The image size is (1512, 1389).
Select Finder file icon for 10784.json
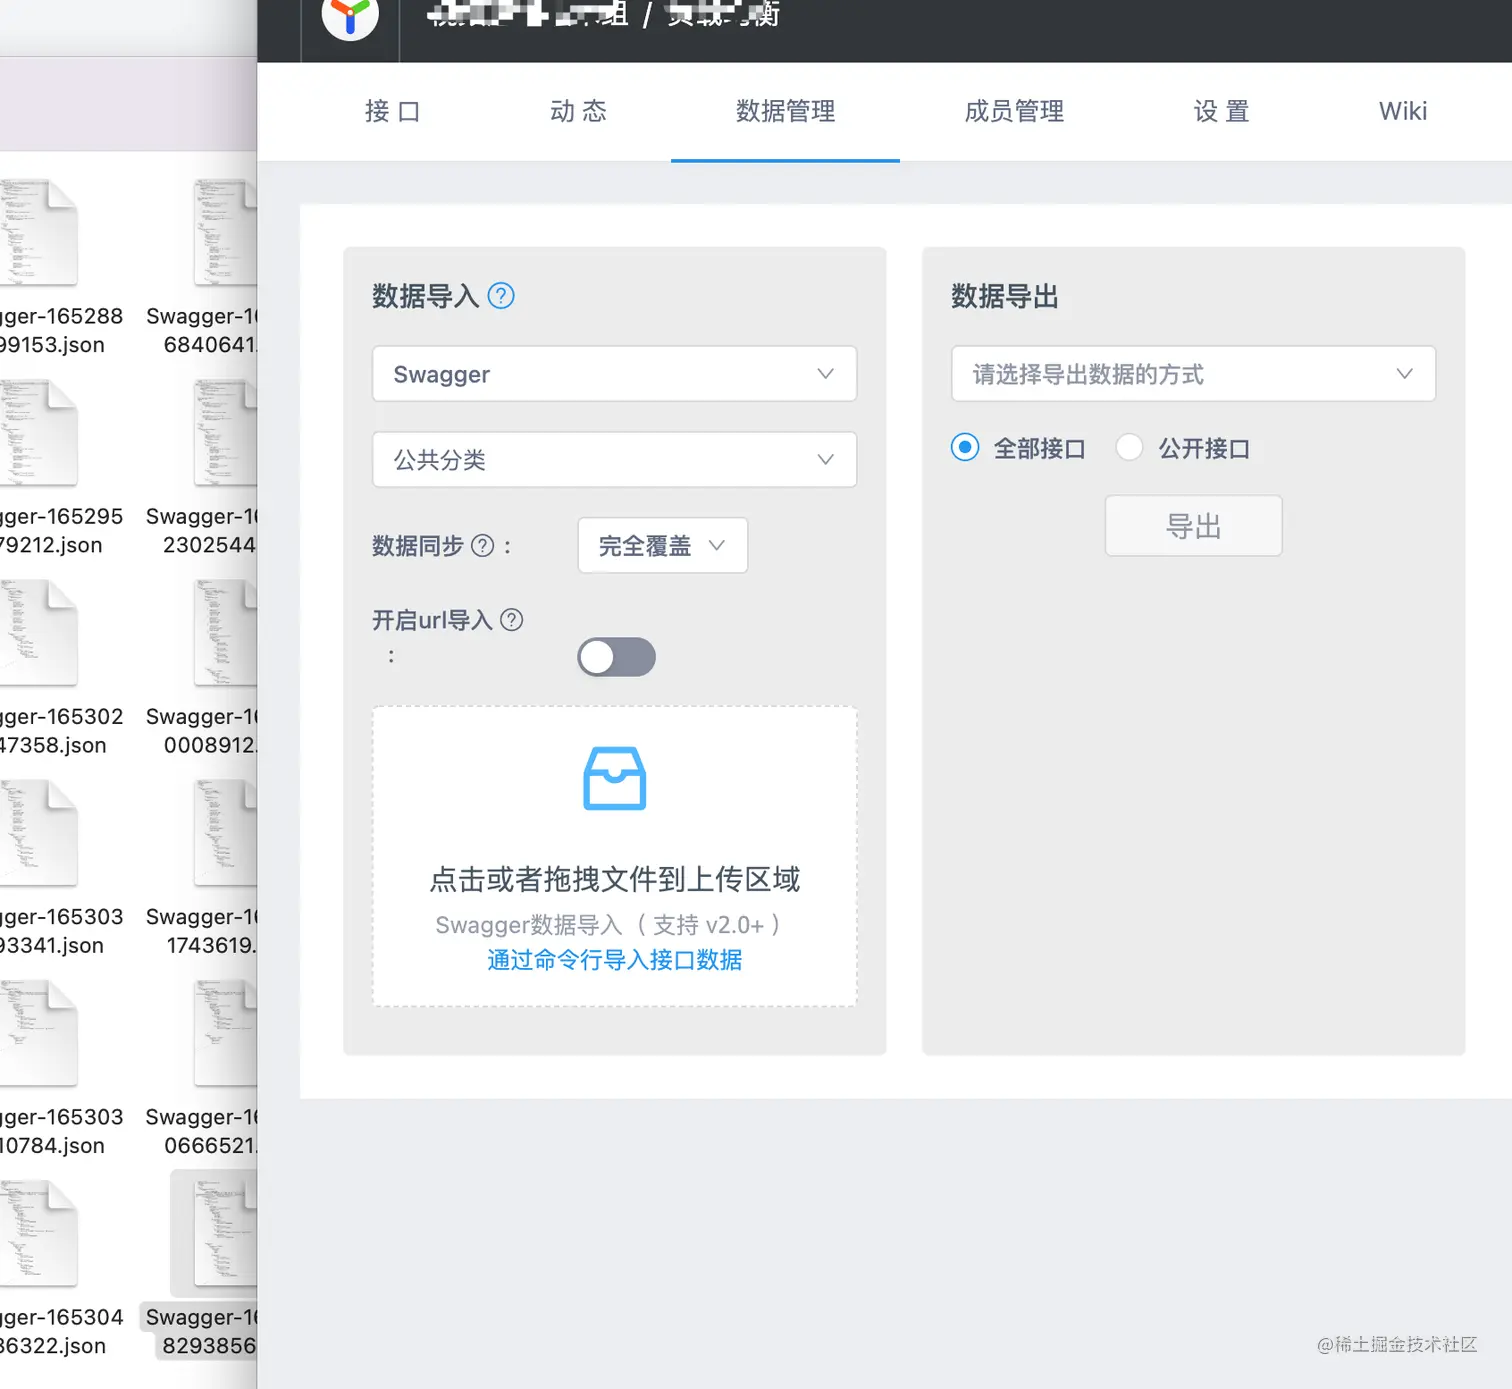pos(38,1033)
